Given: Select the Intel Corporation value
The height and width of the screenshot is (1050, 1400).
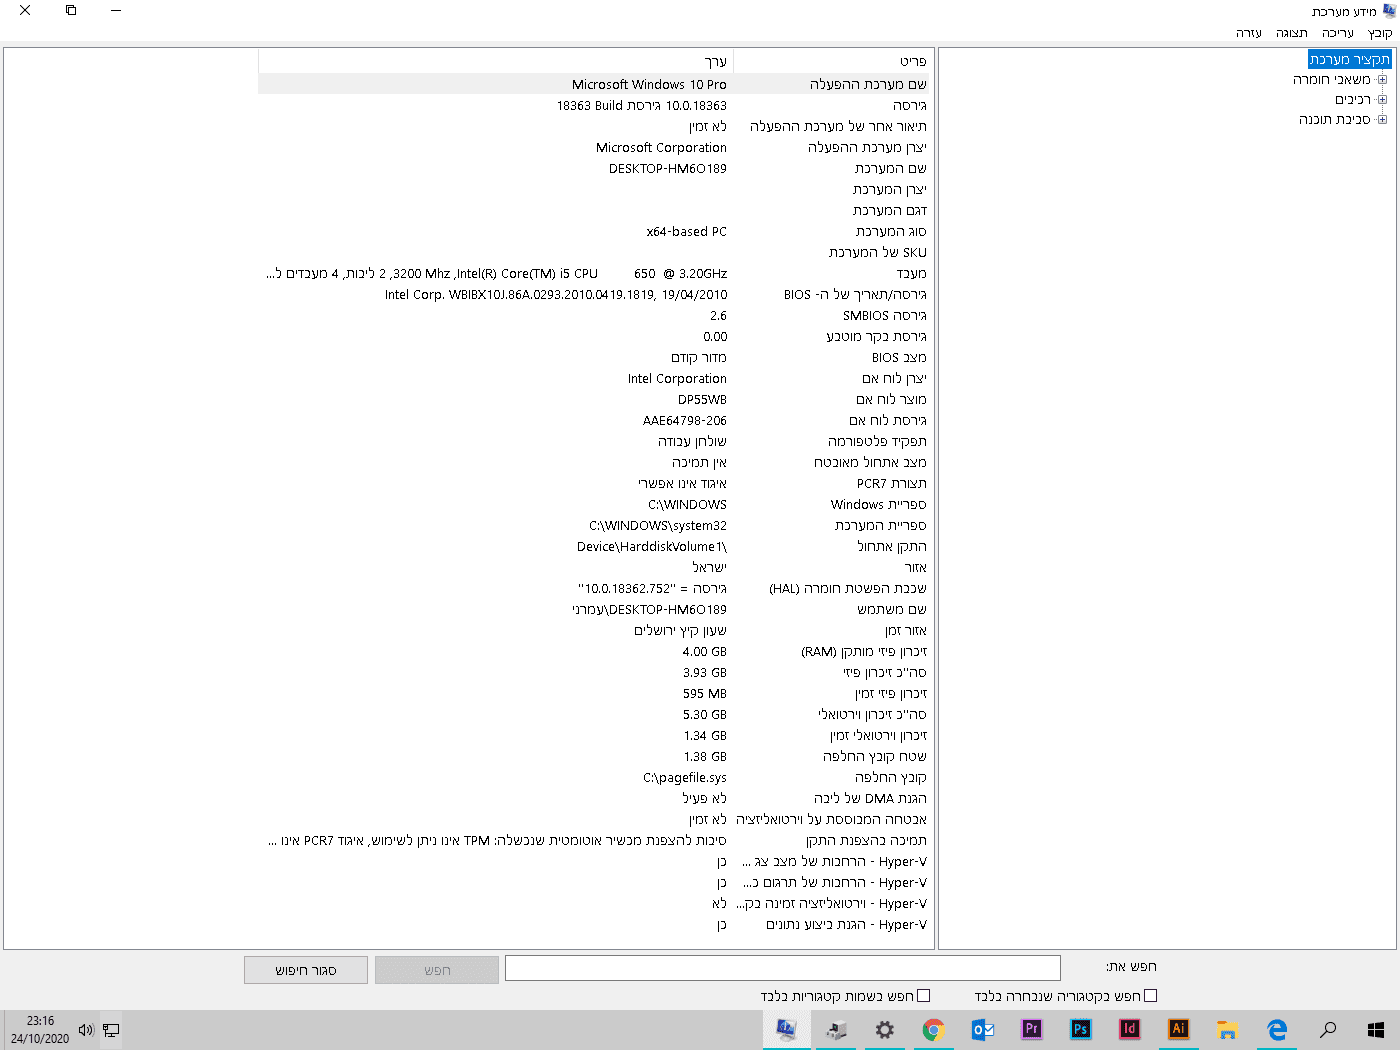Looking at the screenshot, I should [x=677, y=378].
